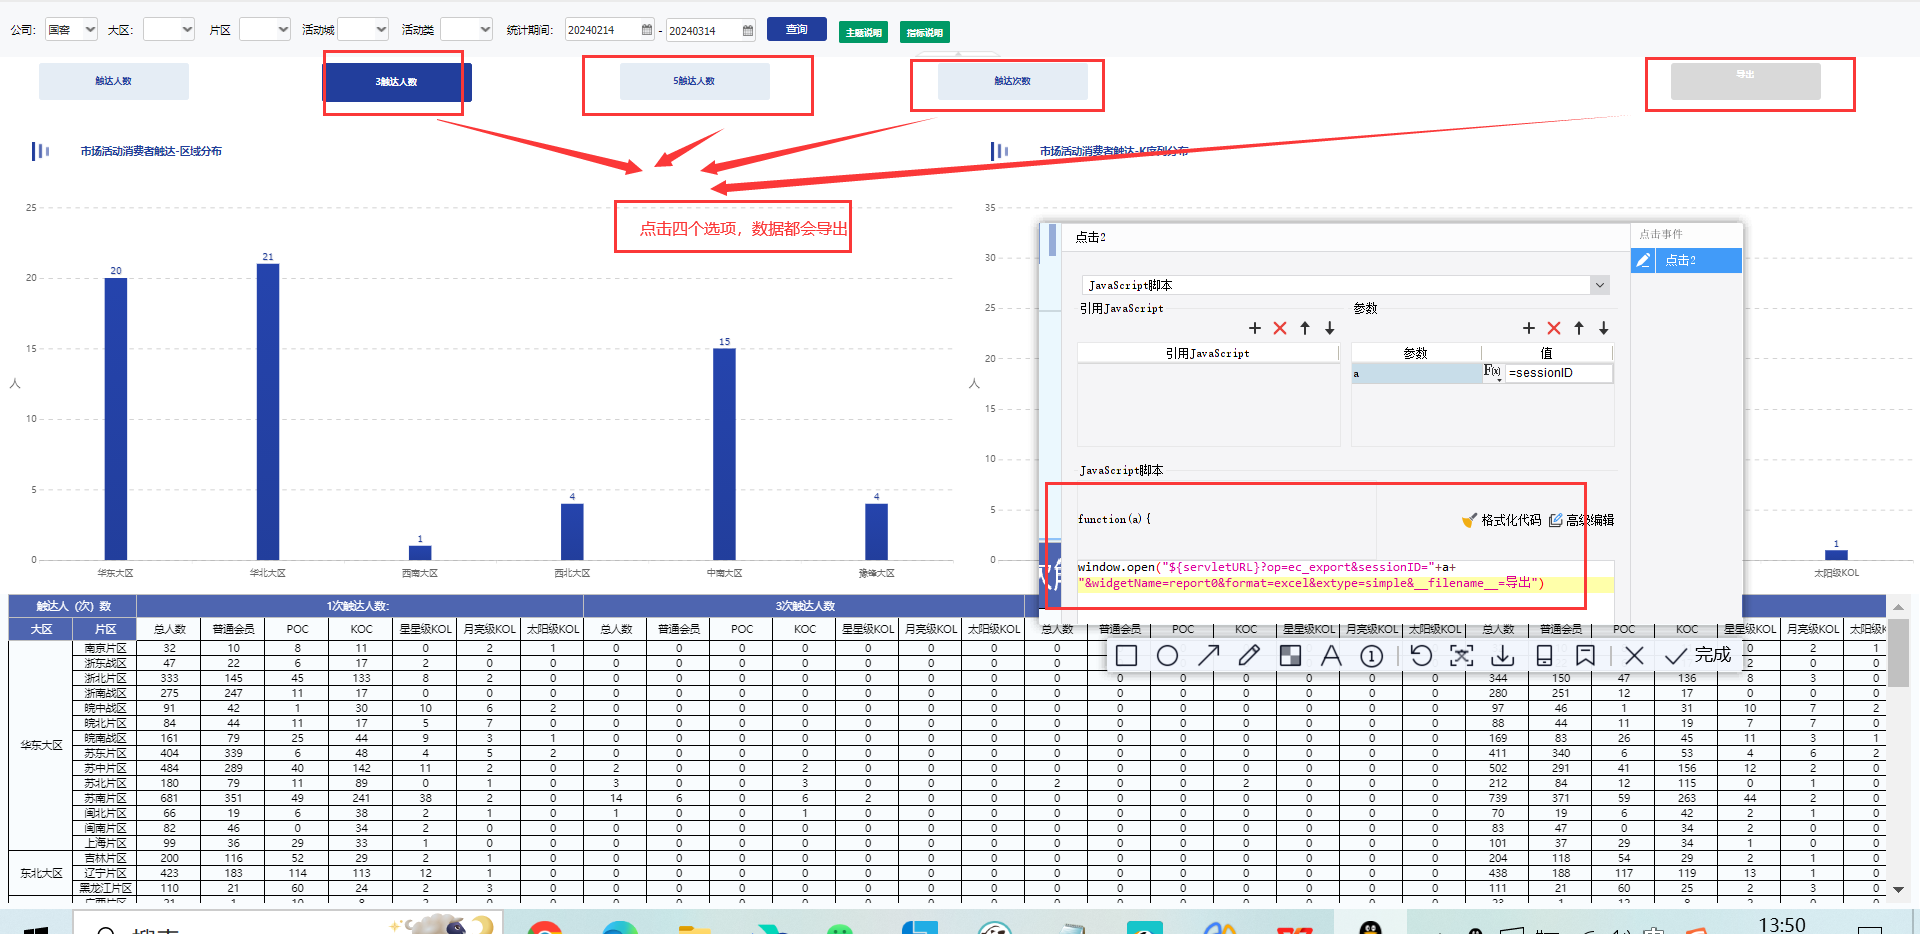Screen dimensions: 1920x934
Task: Select the pencil drawing tool
Action: [1249, 656]
